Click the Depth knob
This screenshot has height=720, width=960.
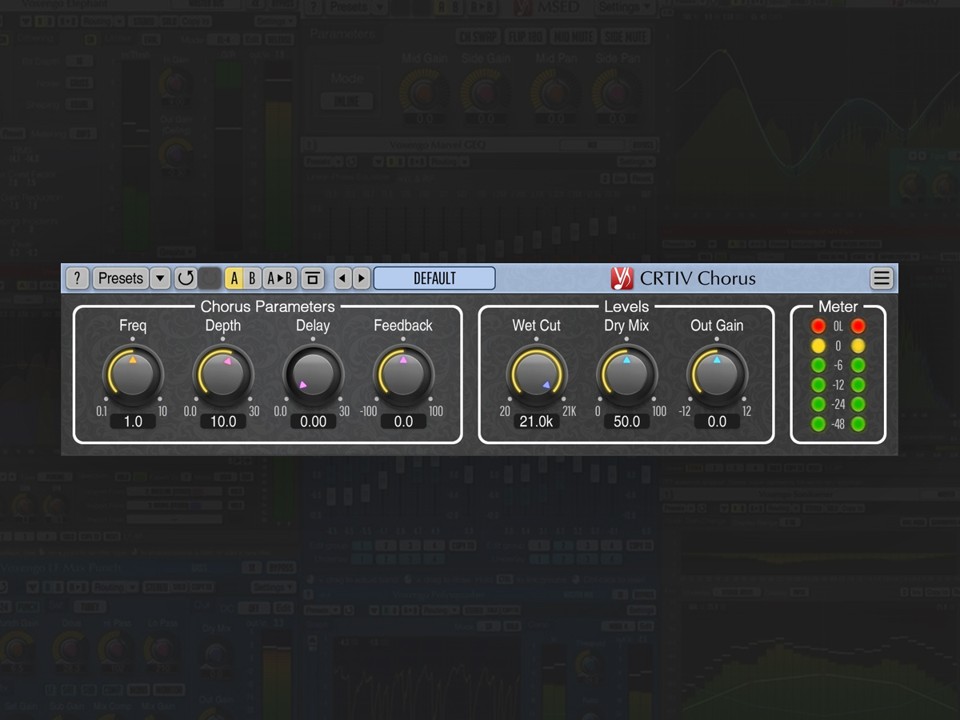[223, 375]
